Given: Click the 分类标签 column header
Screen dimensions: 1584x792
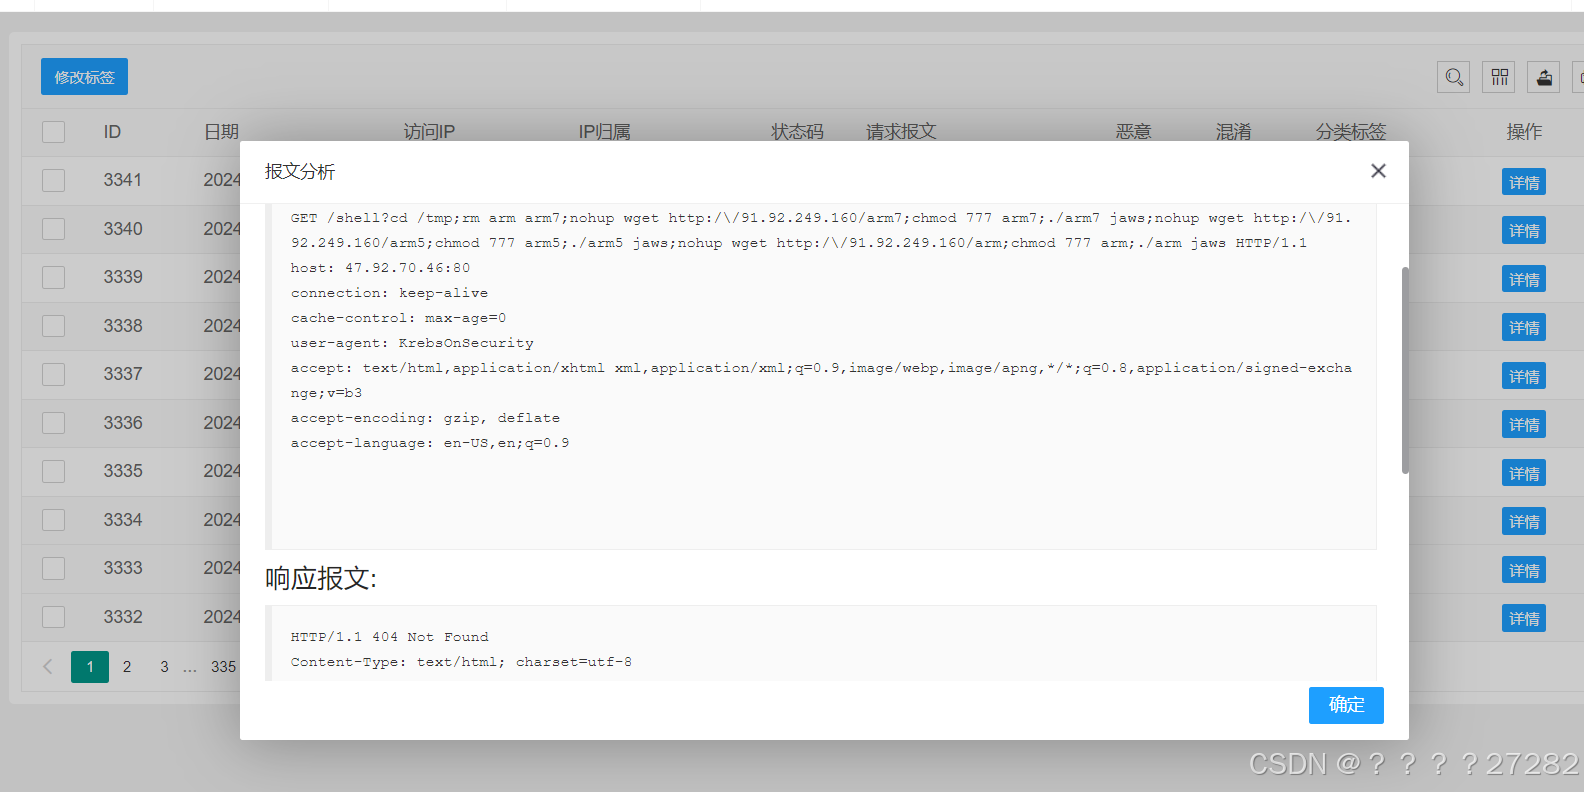Looking at the screenshot, I should pyautogui.click(x=1351, y=132).
